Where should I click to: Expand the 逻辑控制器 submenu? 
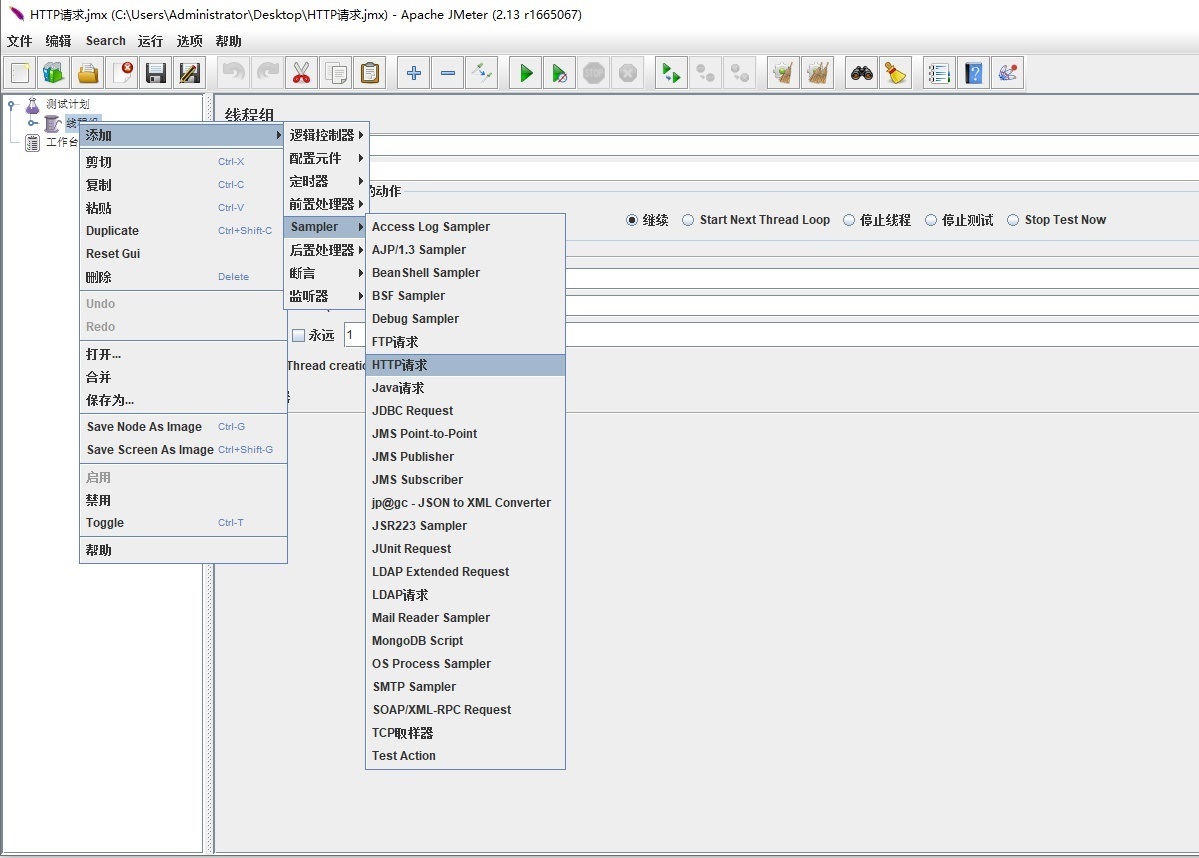[327, 135]
